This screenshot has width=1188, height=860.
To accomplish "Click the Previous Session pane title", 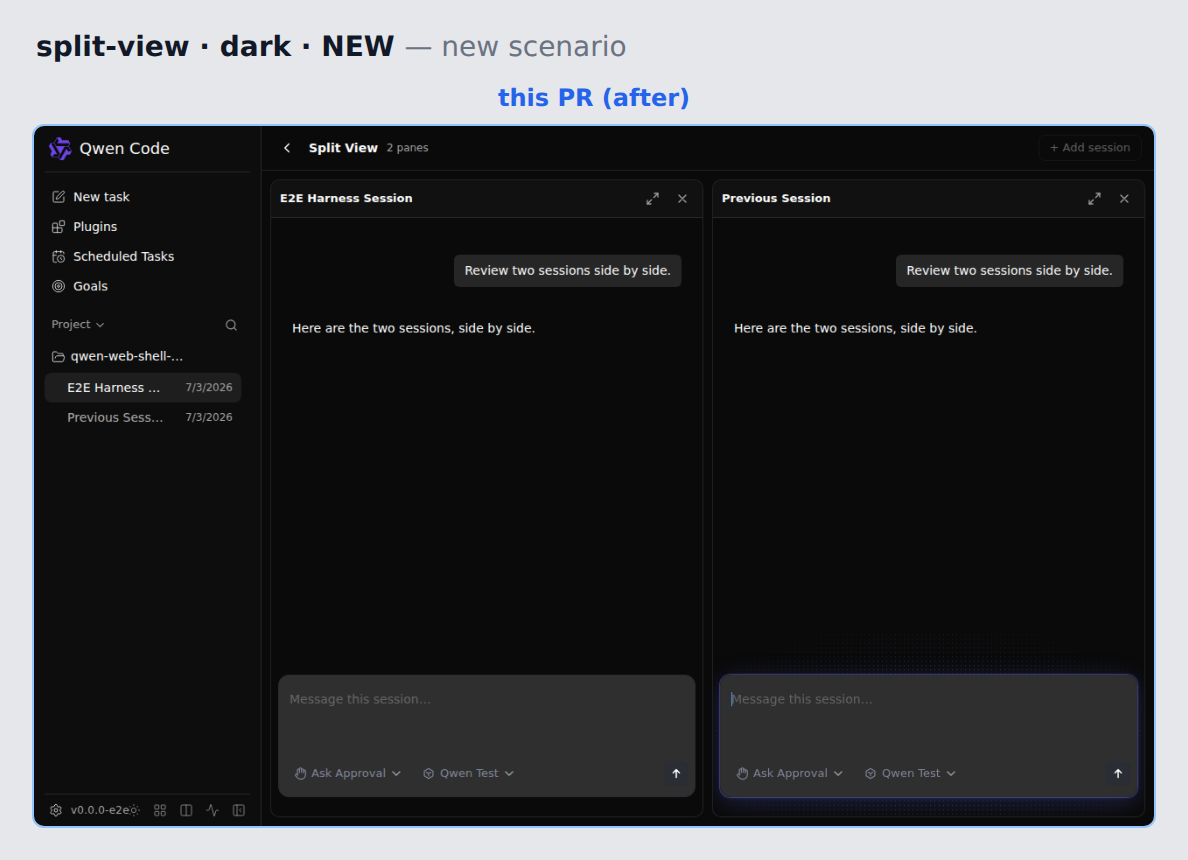I will click(x=776, y=199).
